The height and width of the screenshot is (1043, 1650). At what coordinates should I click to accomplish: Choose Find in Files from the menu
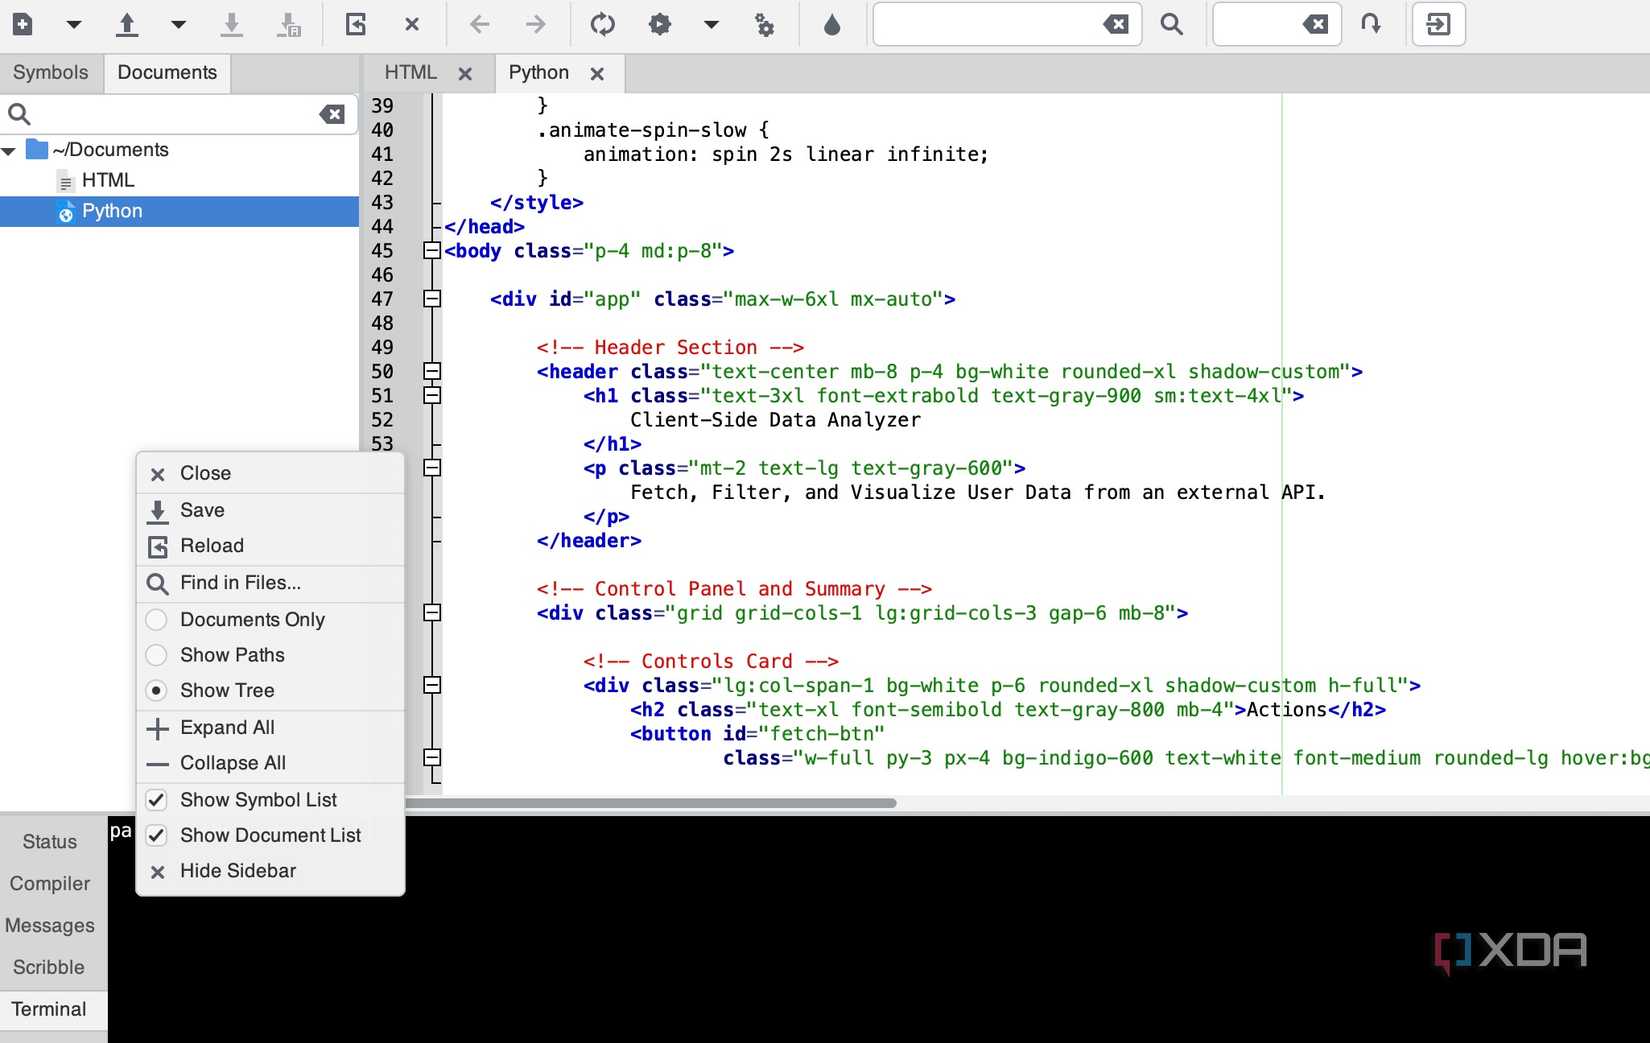point(239,582)
